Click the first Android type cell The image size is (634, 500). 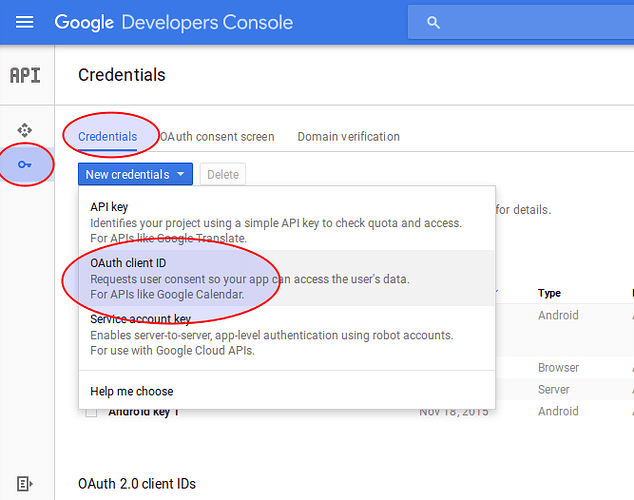(x=558, y=315)
